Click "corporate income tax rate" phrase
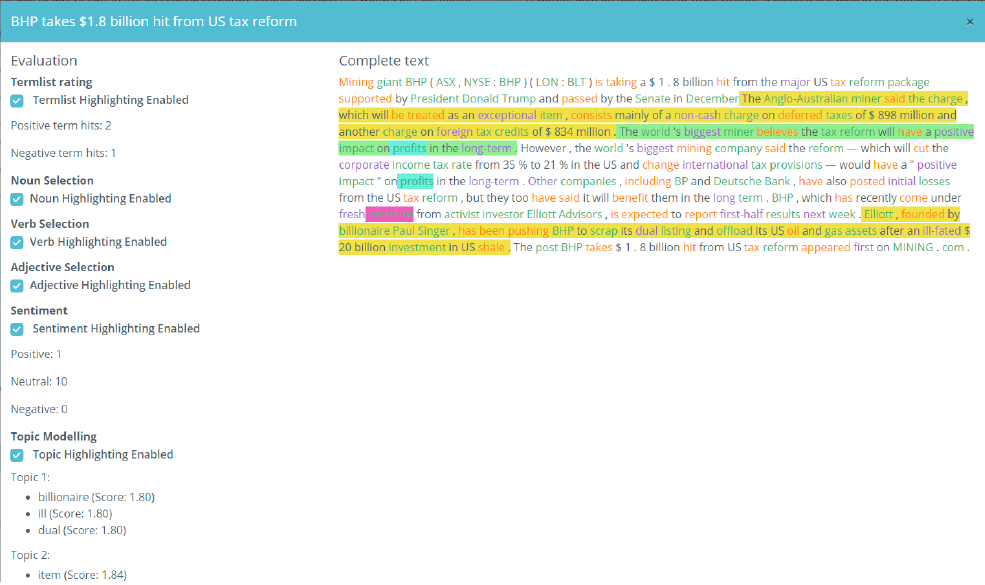Image resolution: width=985 pixels, height=585 pixels. click(405, 165)
